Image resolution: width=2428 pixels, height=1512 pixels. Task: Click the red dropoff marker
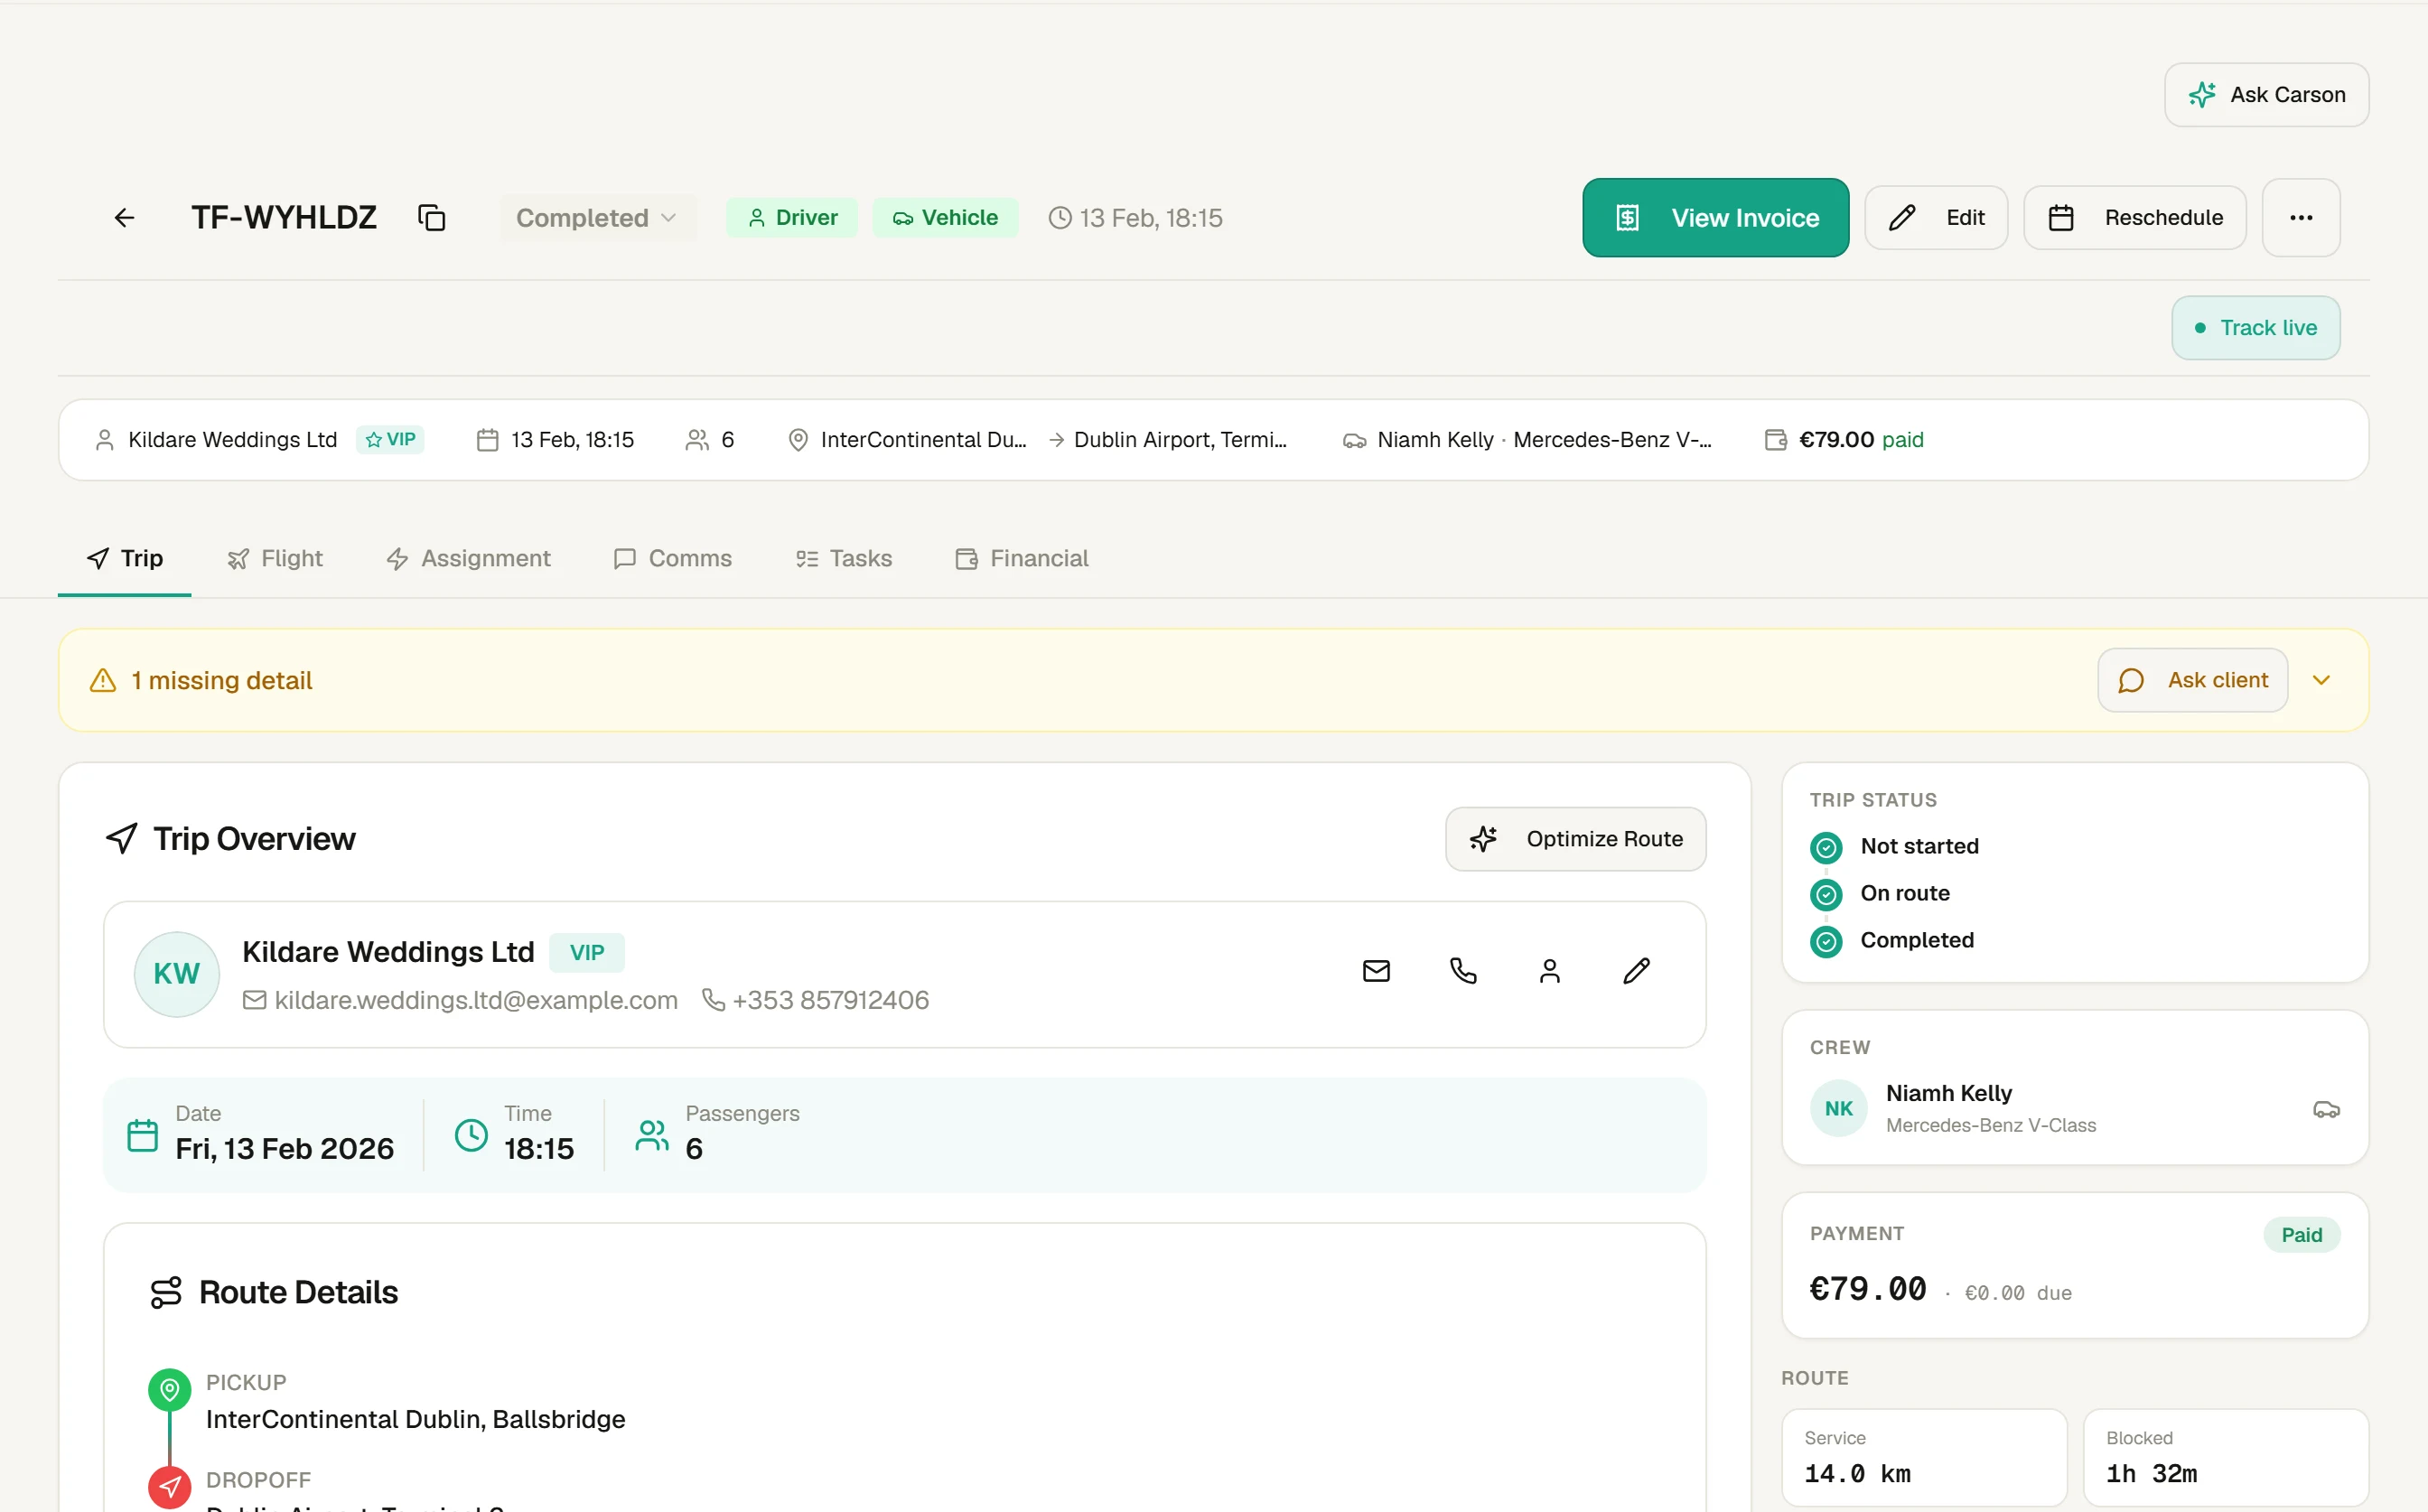pyautogui.click(x=169, y=1487)
